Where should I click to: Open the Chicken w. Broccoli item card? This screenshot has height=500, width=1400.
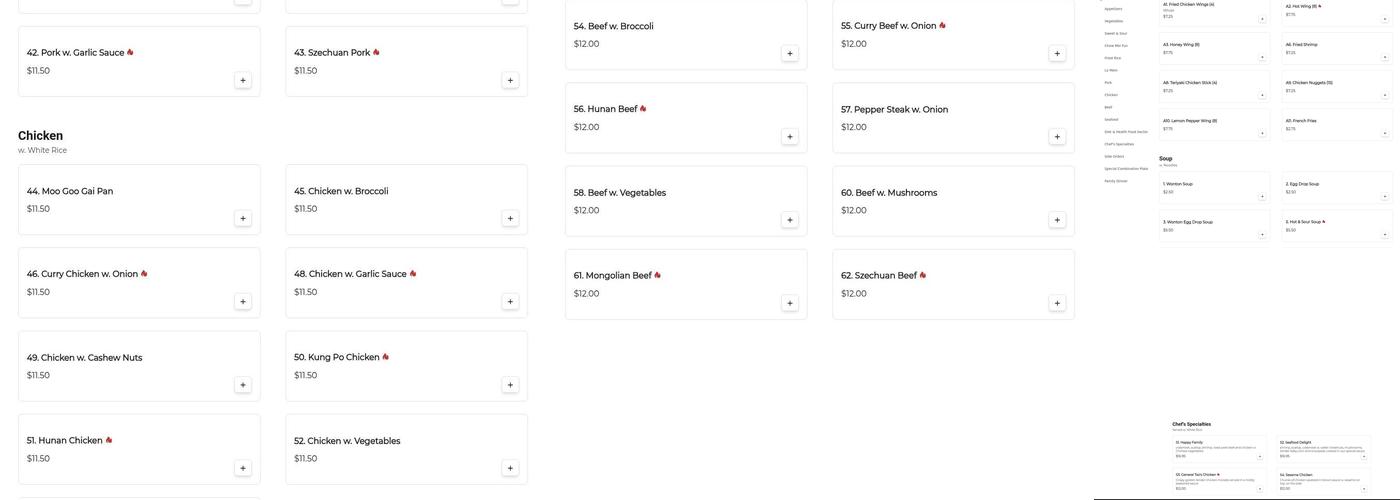[x=406, y=200]
